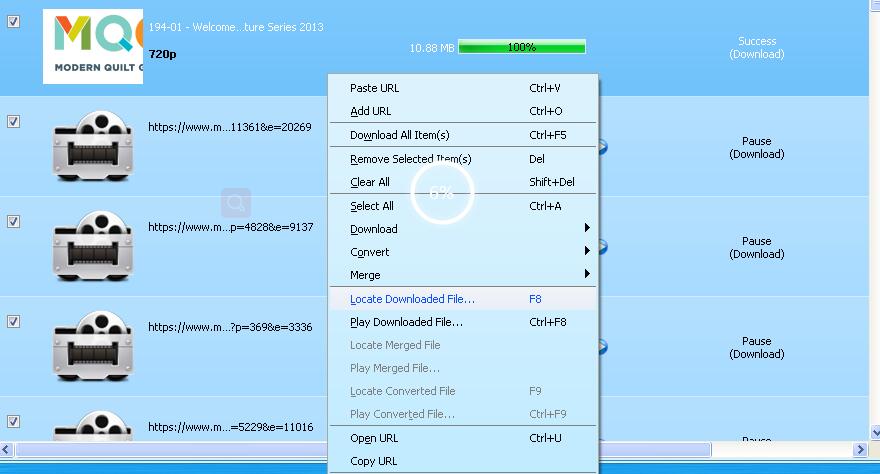Click film reel icon for 11361&e=20269 item
Viewport: 880px width, 474px height.
tap(93, 146)
